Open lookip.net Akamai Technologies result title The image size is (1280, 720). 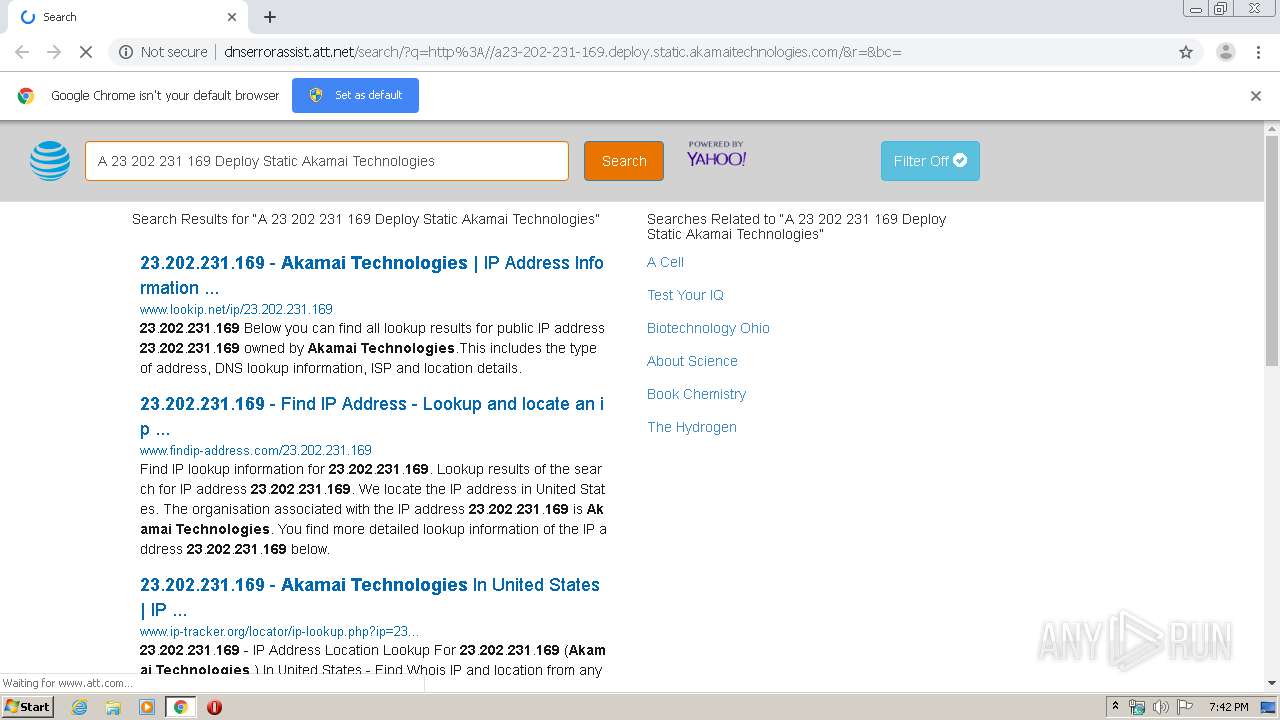372,275
